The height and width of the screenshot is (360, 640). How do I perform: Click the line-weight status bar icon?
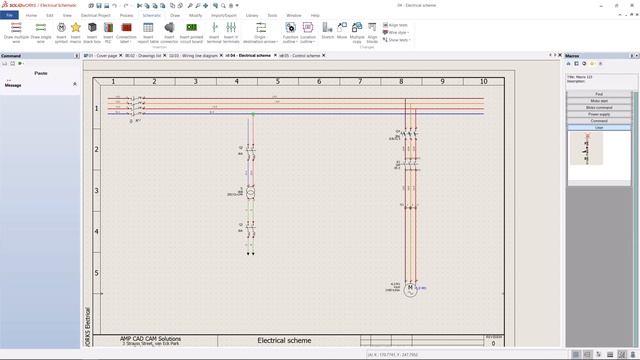[x=610, y=354]
